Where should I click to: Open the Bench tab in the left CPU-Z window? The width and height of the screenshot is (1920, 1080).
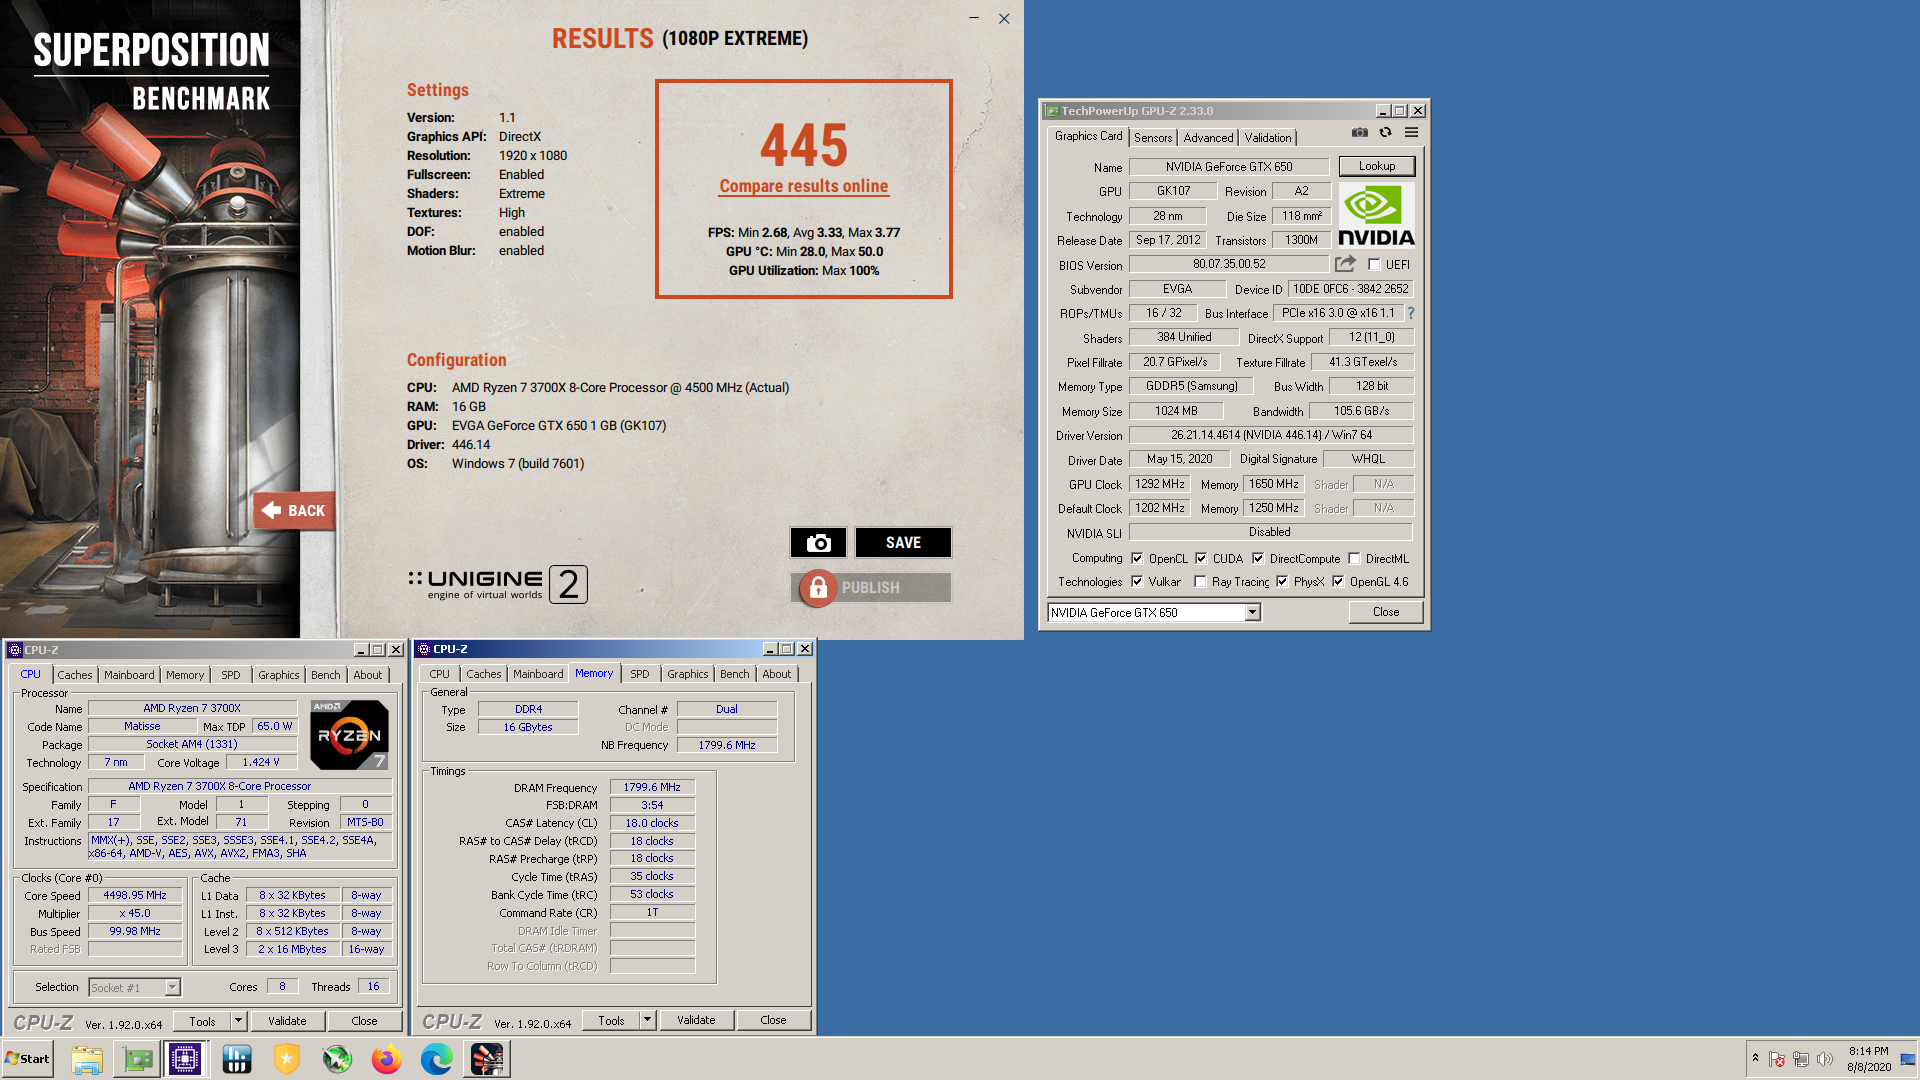pos(326,675)
